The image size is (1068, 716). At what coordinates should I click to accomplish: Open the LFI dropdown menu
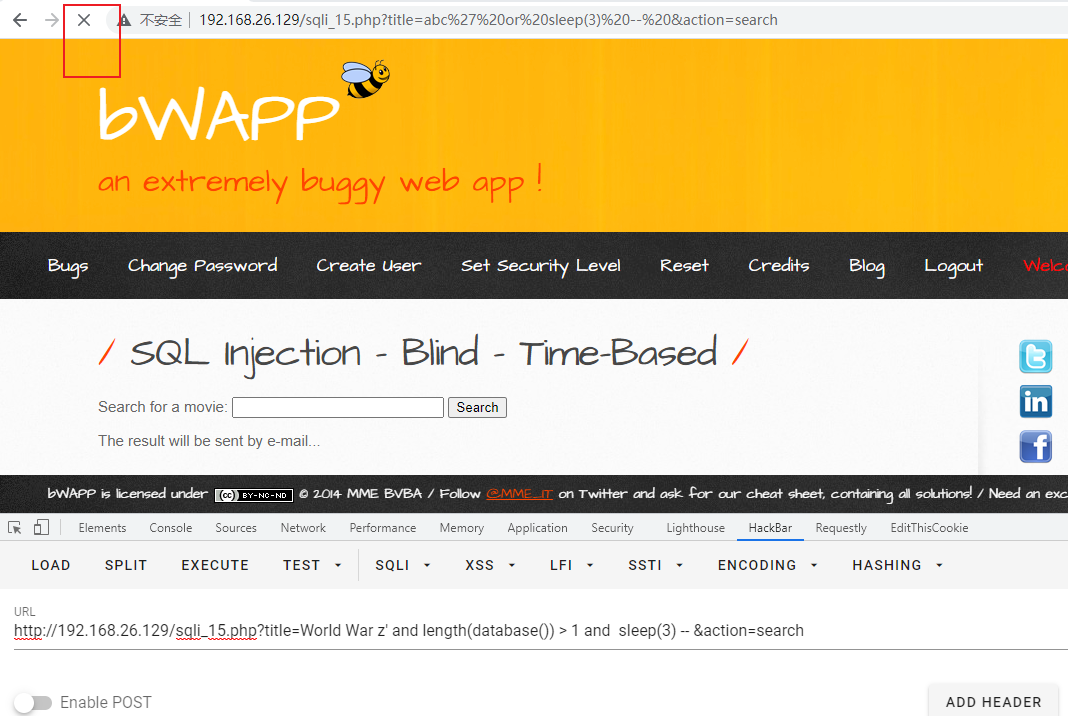pyautogui.click(x=571, y=565)
